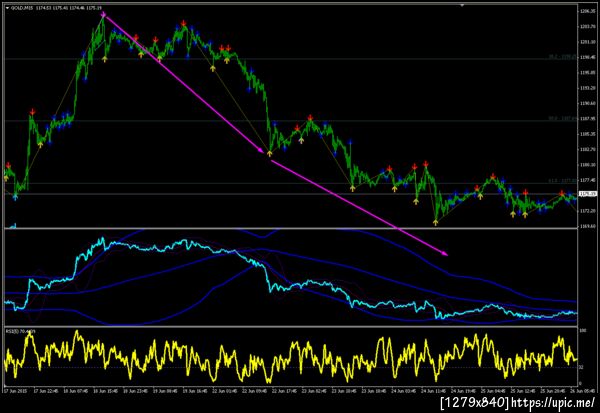Open the chart menu triangle beside GOLD,M15
Viewport: 600px width, 413px height.
[7, 8]
